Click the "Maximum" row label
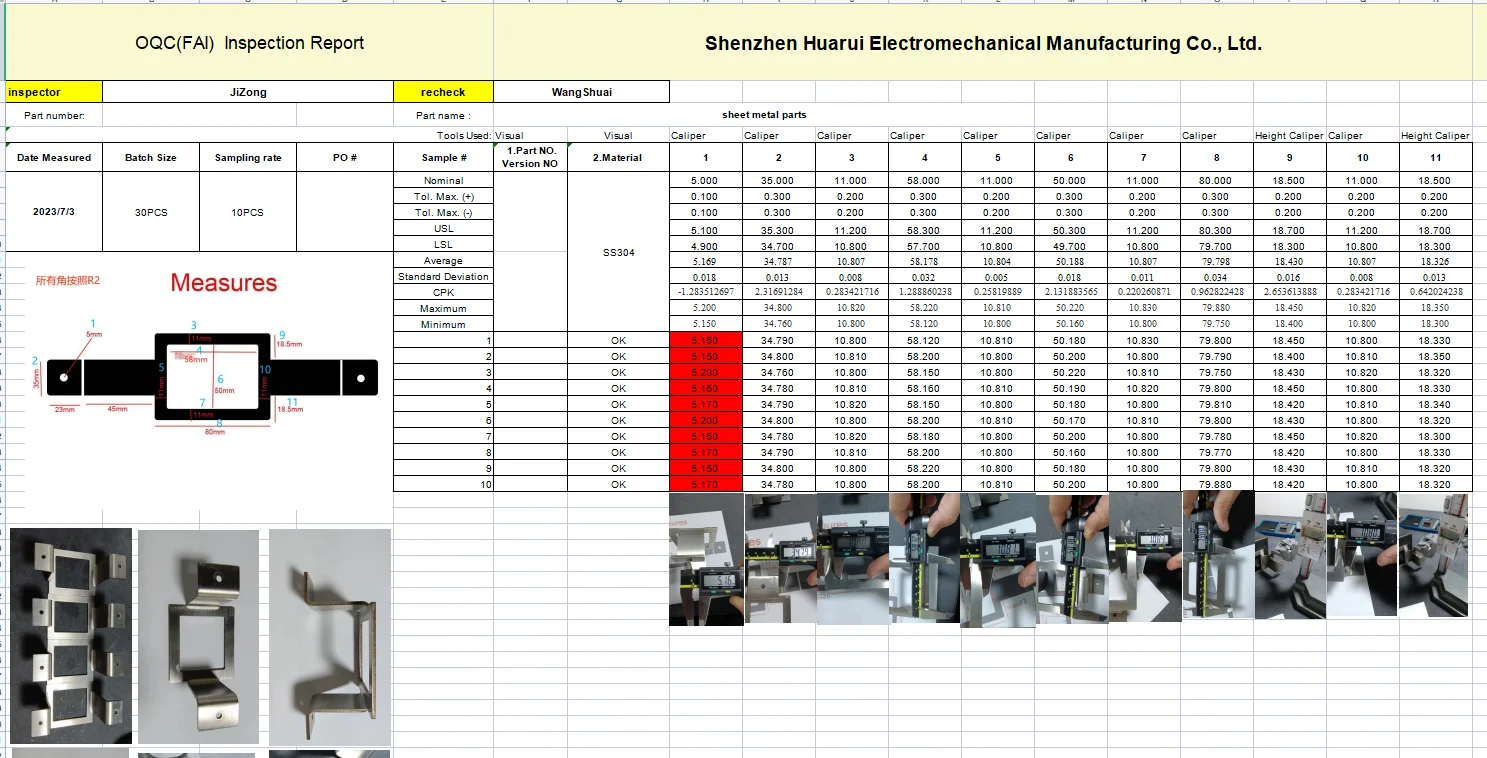 click(x=443, y=309)
